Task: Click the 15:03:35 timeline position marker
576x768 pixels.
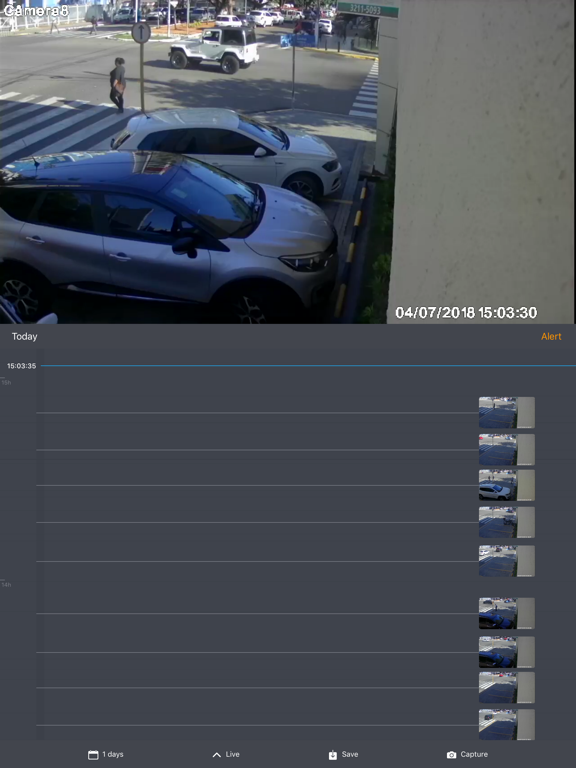Action: tap(21, 366)
